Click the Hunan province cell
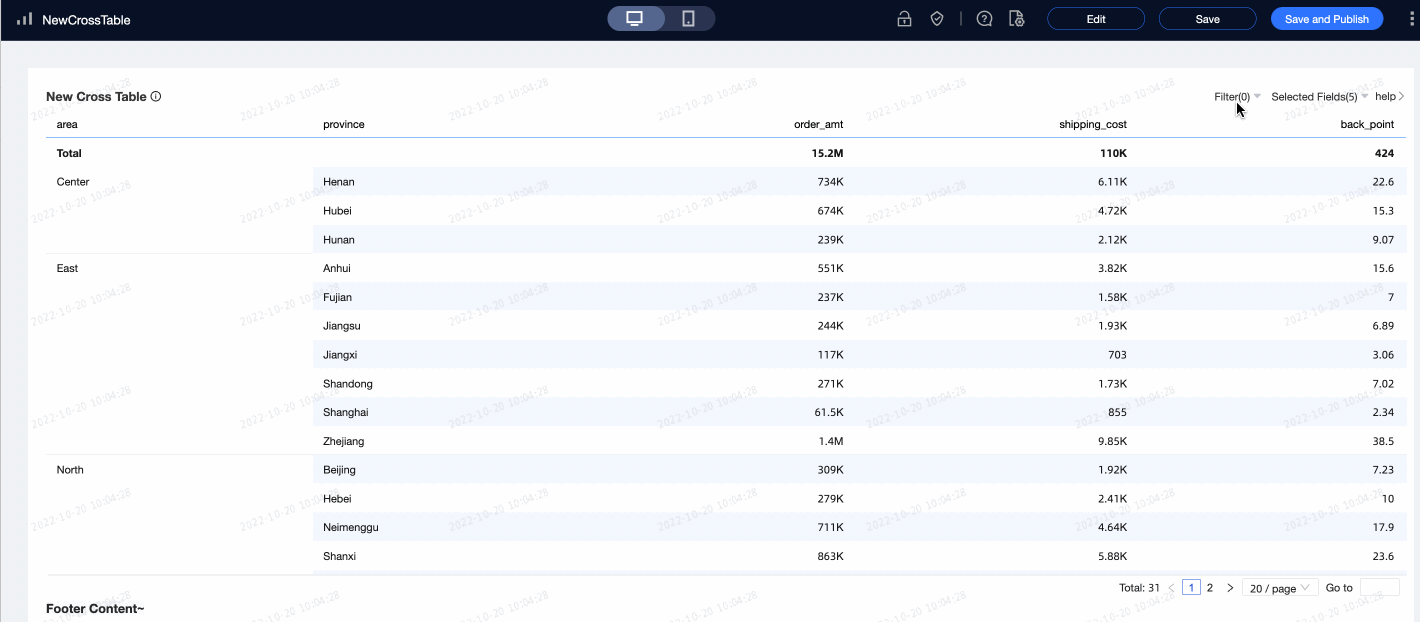1420x622 pixels. pyautogui.click(x=339, y=240)
